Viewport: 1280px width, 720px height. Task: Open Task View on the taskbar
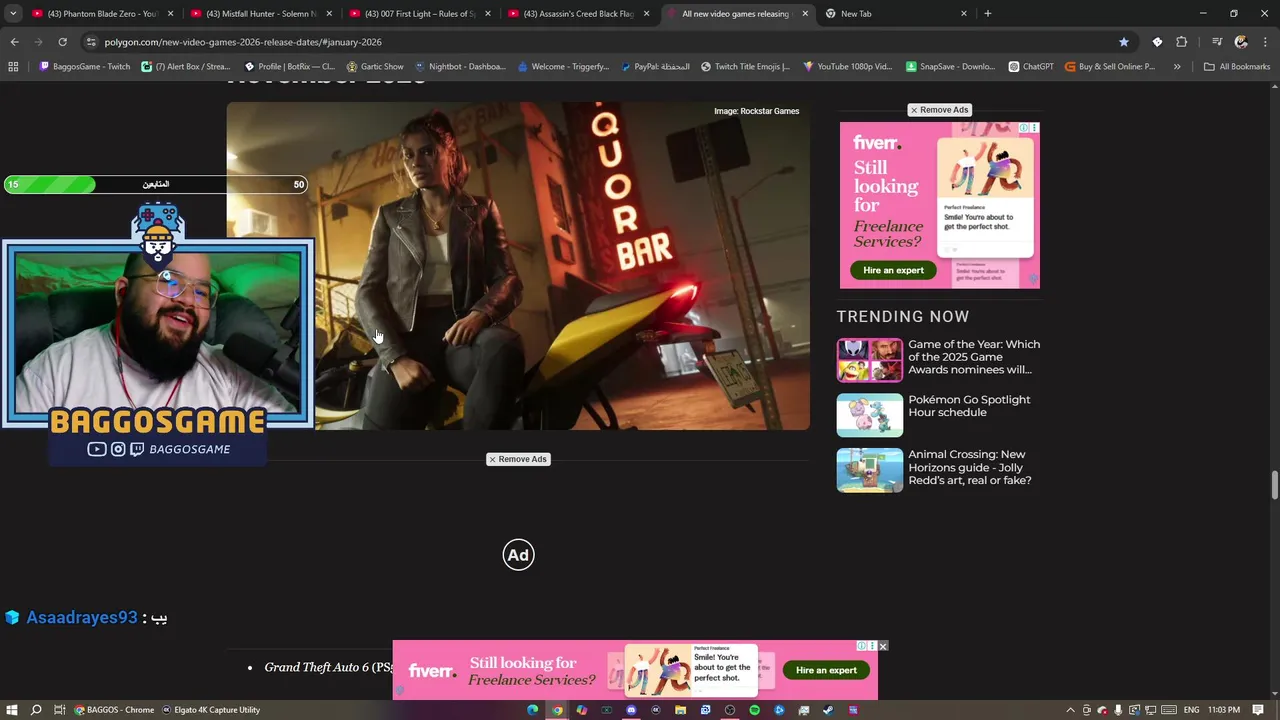coord(60,710)
